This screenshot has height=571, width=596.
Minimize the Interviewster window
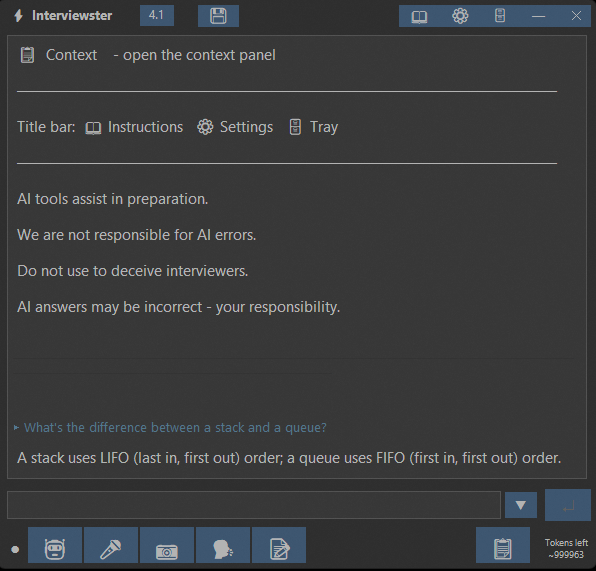538,16
